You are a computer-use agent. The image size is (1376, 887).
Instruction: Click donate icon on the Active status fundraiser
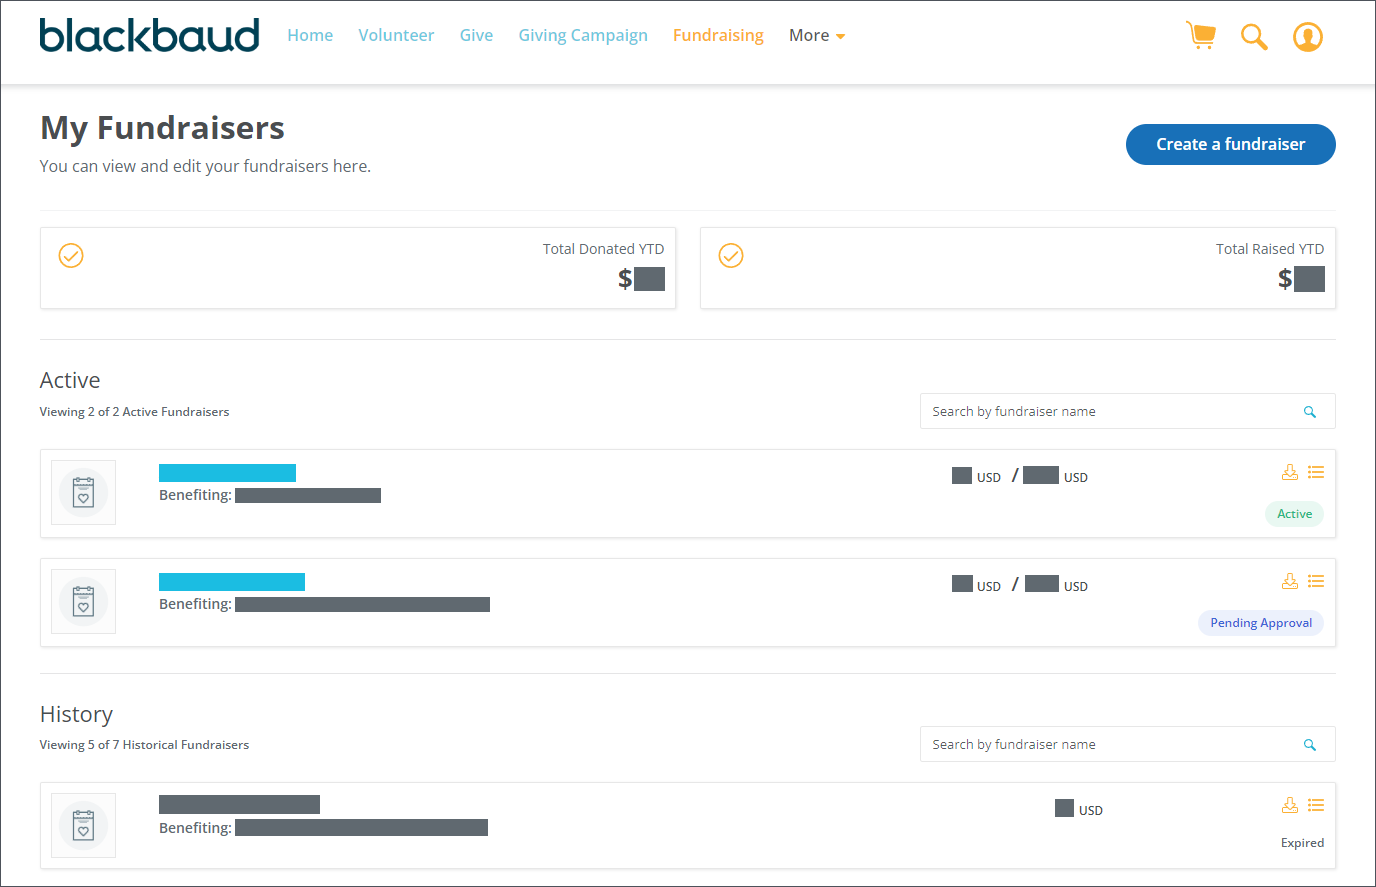[x=1290, y=472]
